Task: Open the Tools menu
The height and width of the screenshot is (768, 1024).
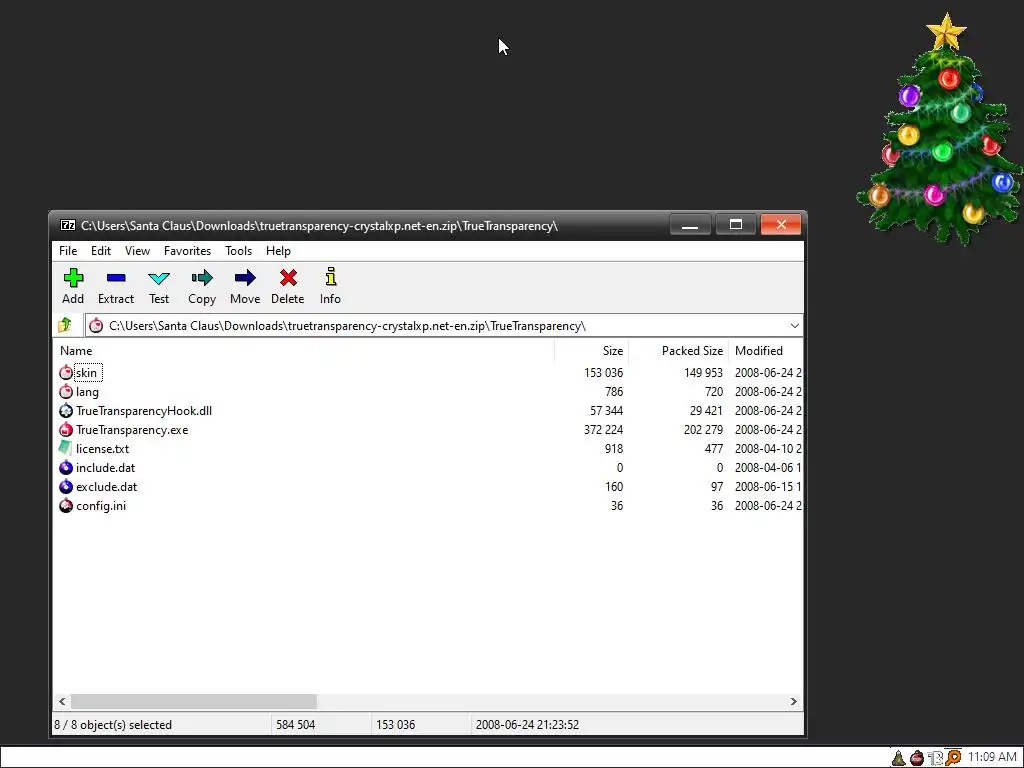Action: [x=238, y=251]
